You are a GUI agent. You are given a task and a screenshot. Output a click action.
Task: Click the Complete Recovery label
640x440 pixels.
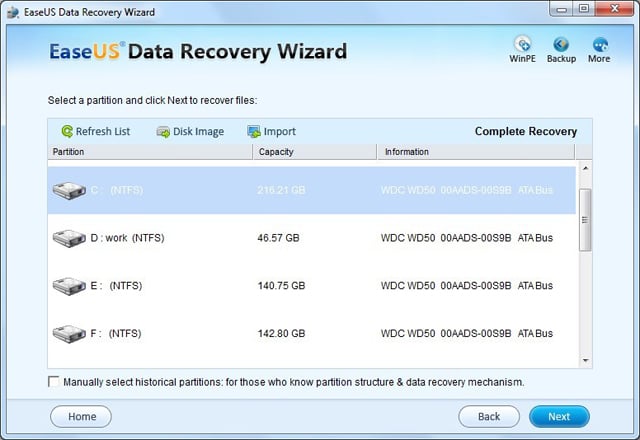pyautogui.click(x=526, y=131)
